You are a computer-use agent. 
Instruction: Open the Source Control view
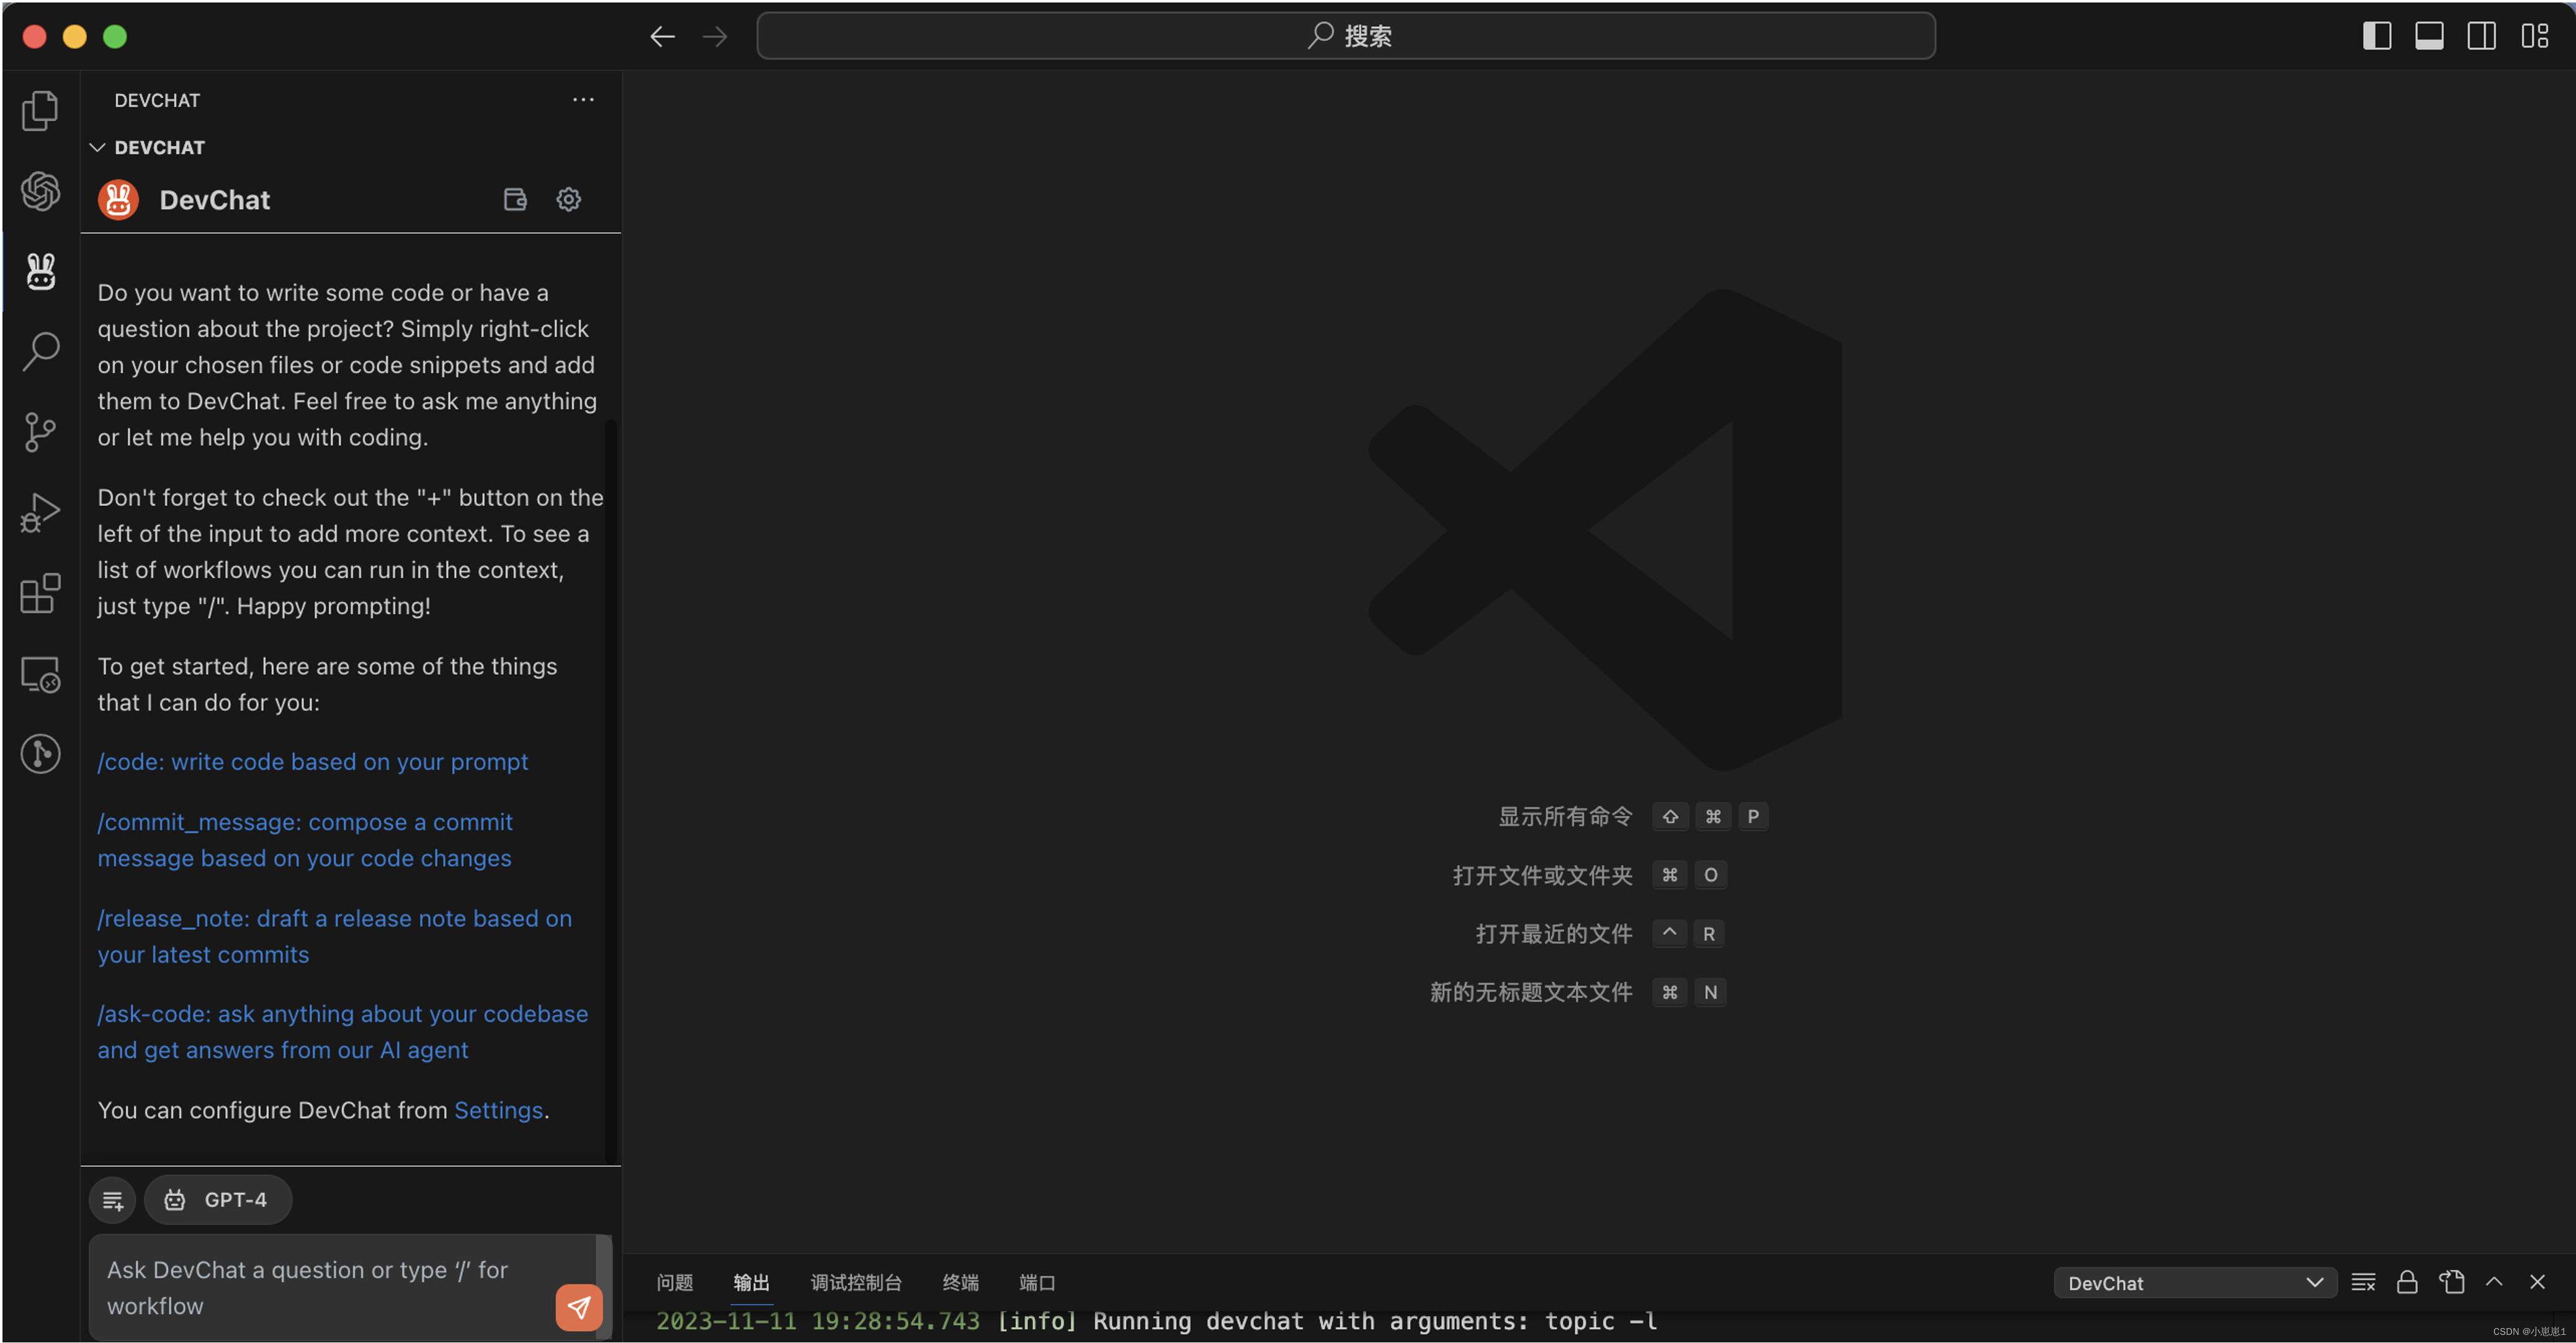(x=40, y=432)
